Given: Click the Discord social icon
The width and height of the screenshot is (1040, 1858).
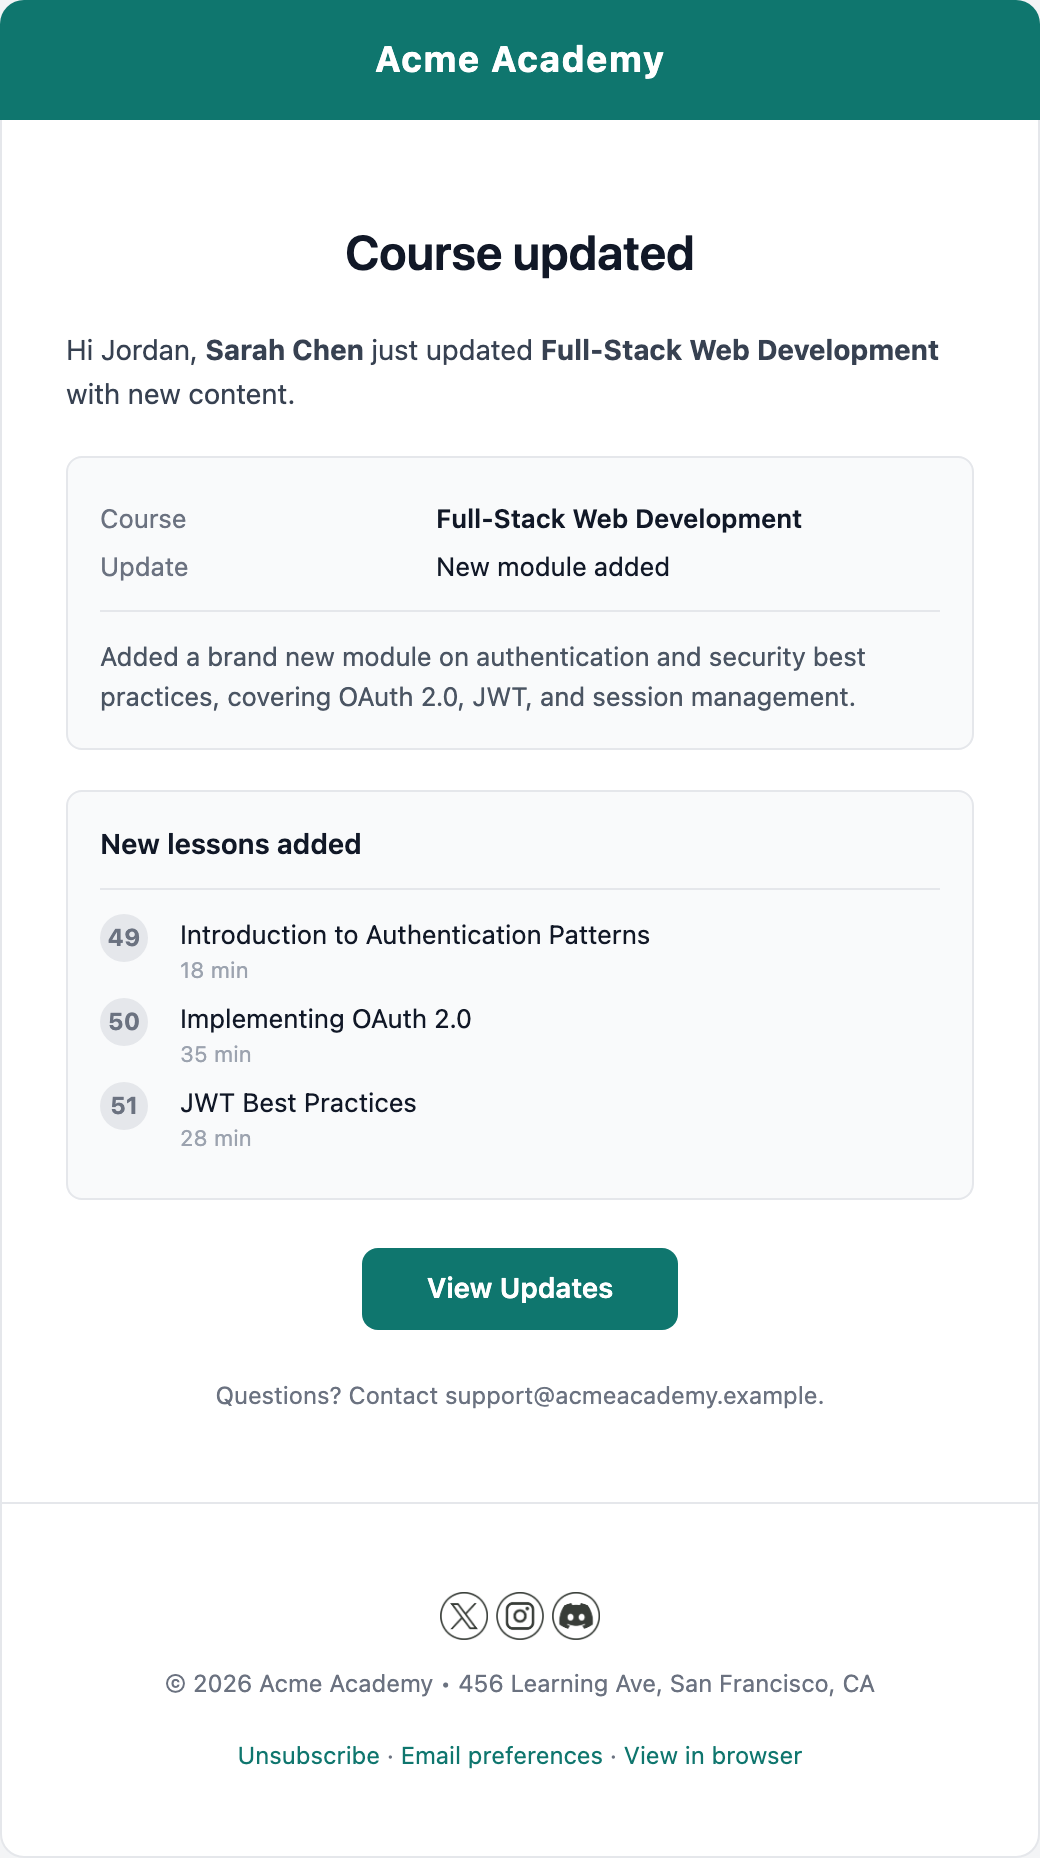Looking at the screenshot, I should coord(576,1616).
